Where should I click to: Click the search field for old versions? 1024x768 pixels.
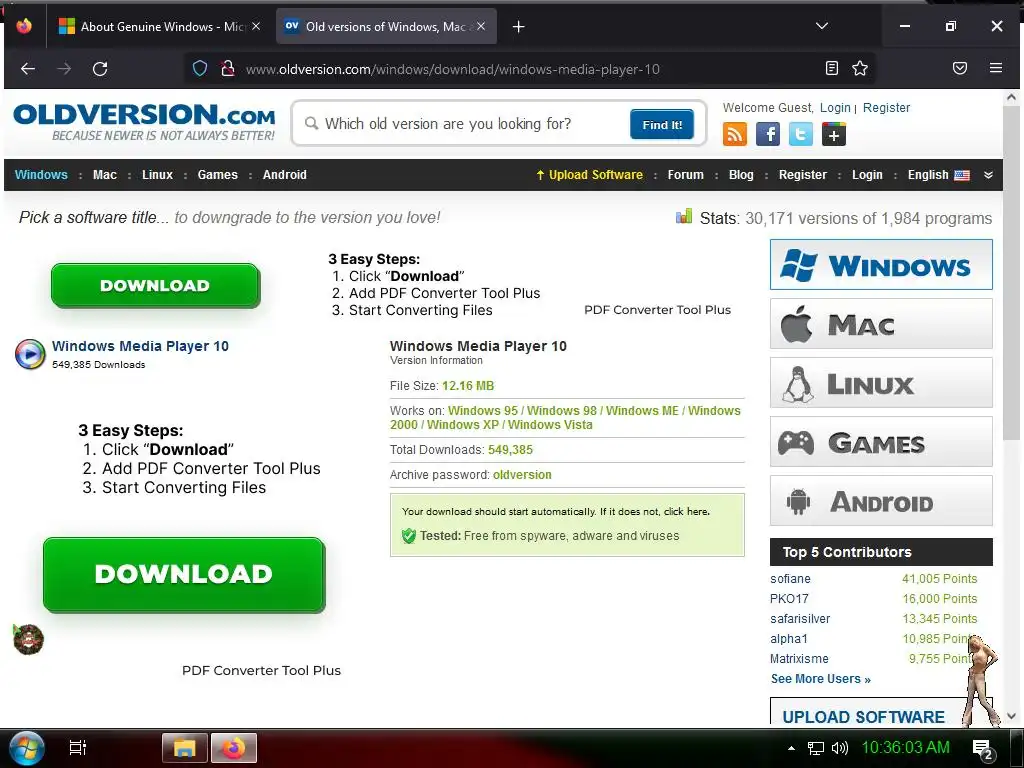tap(464, 124)
